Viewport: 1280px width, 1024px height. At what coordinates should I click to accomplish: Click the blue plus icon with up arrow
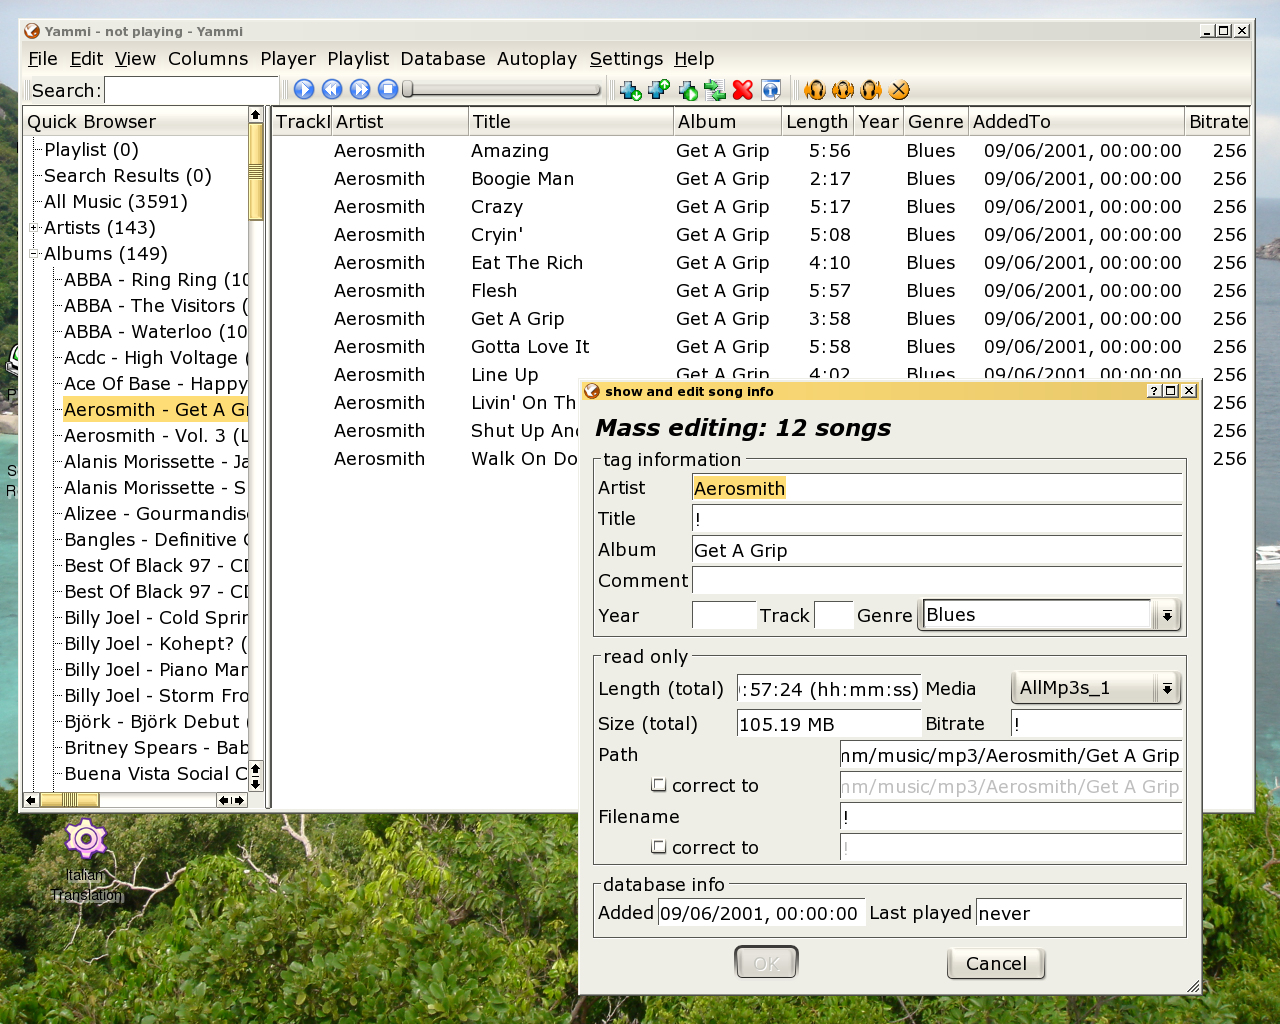[659, 90]
